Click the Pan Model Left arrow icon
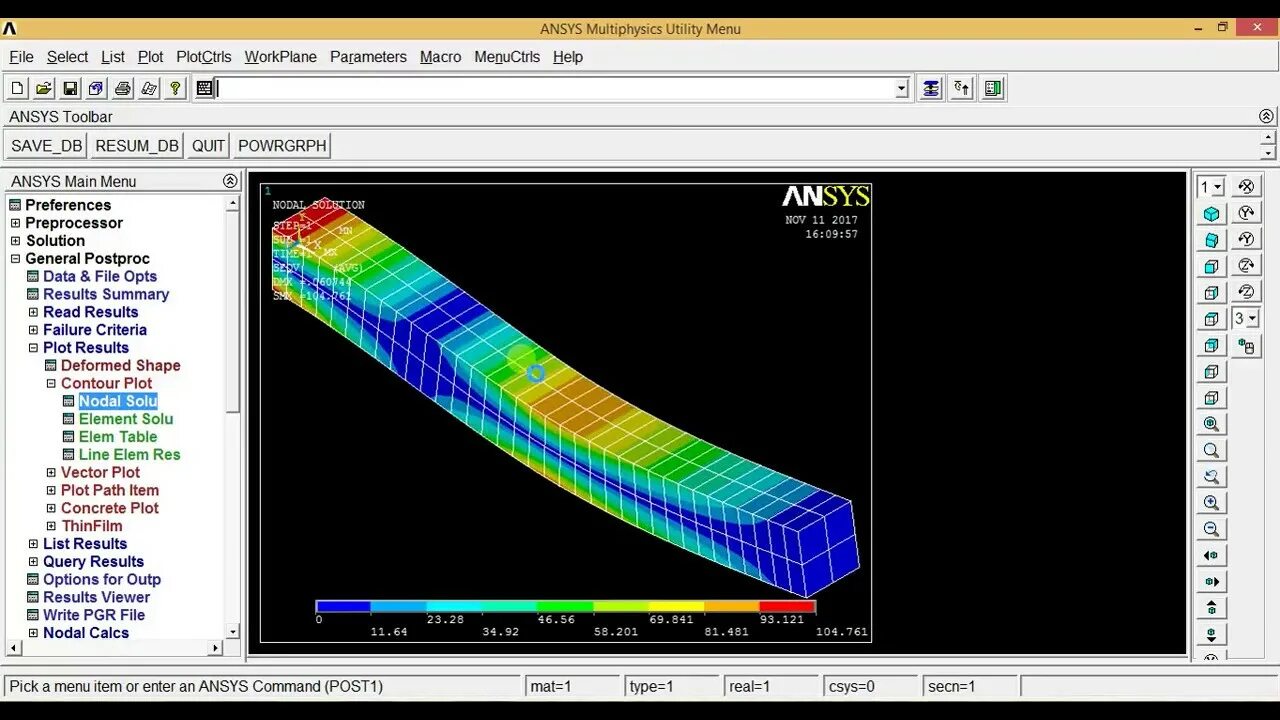Viewport: 1280px width, 720px height. [x=1211, y=555]
